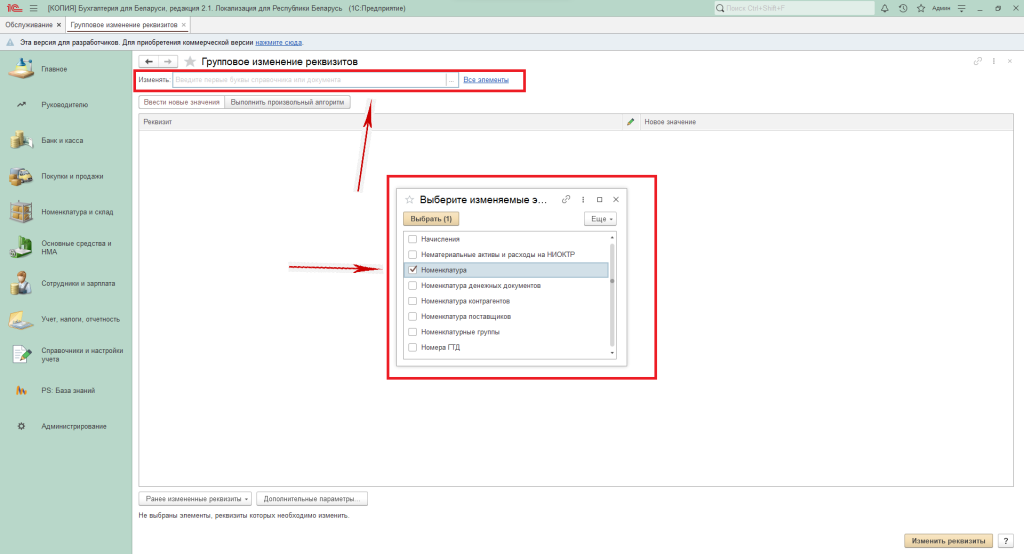Screen dimensions: 1024x554
Task: Uncheck the 'Номенклатура' checkbox
Action: 412,270
